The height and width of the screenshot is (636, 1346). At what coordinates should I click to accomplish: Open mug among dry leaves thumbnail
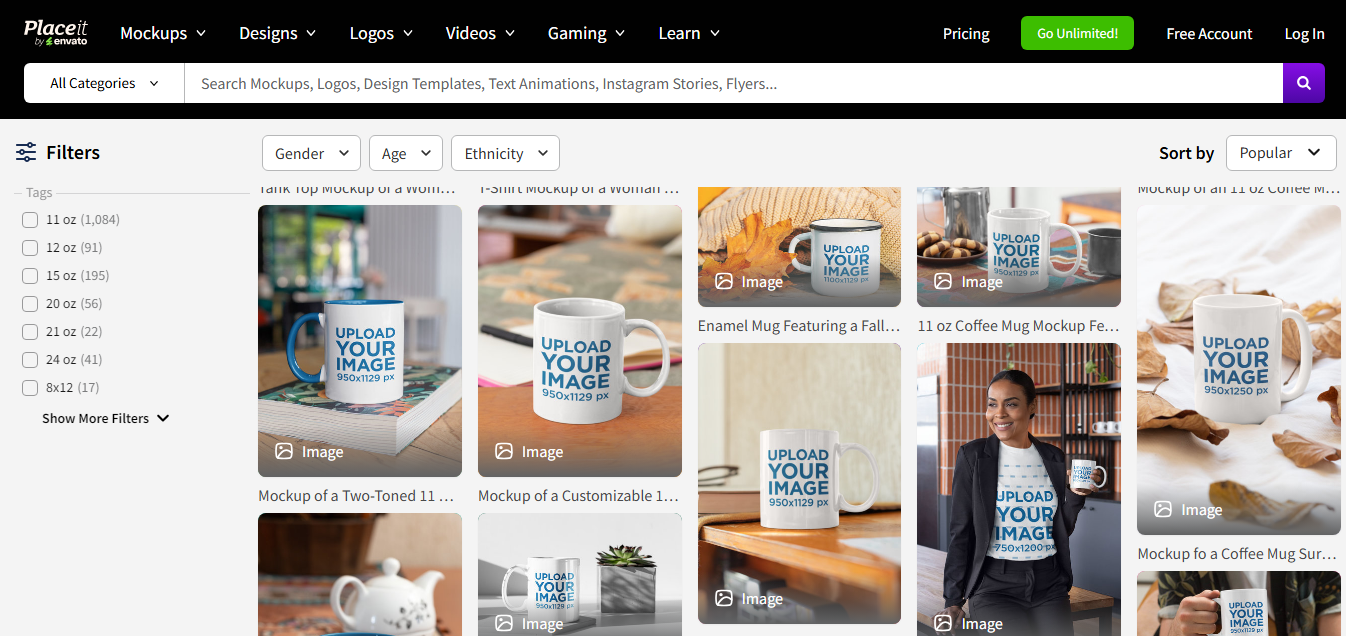coord(1239,370)
